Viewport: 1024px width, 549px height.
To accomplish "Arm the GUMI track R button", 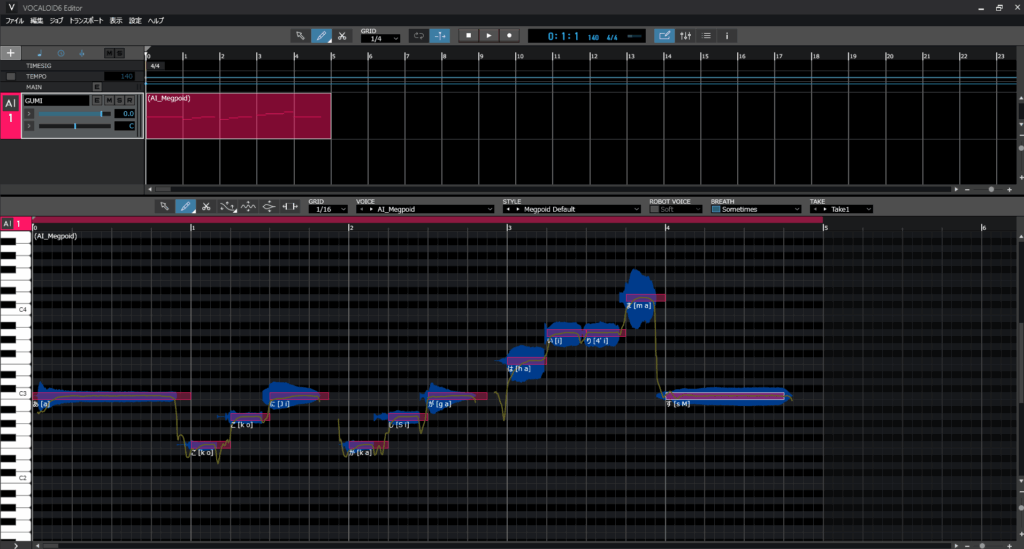I will (x=130, y=101).
